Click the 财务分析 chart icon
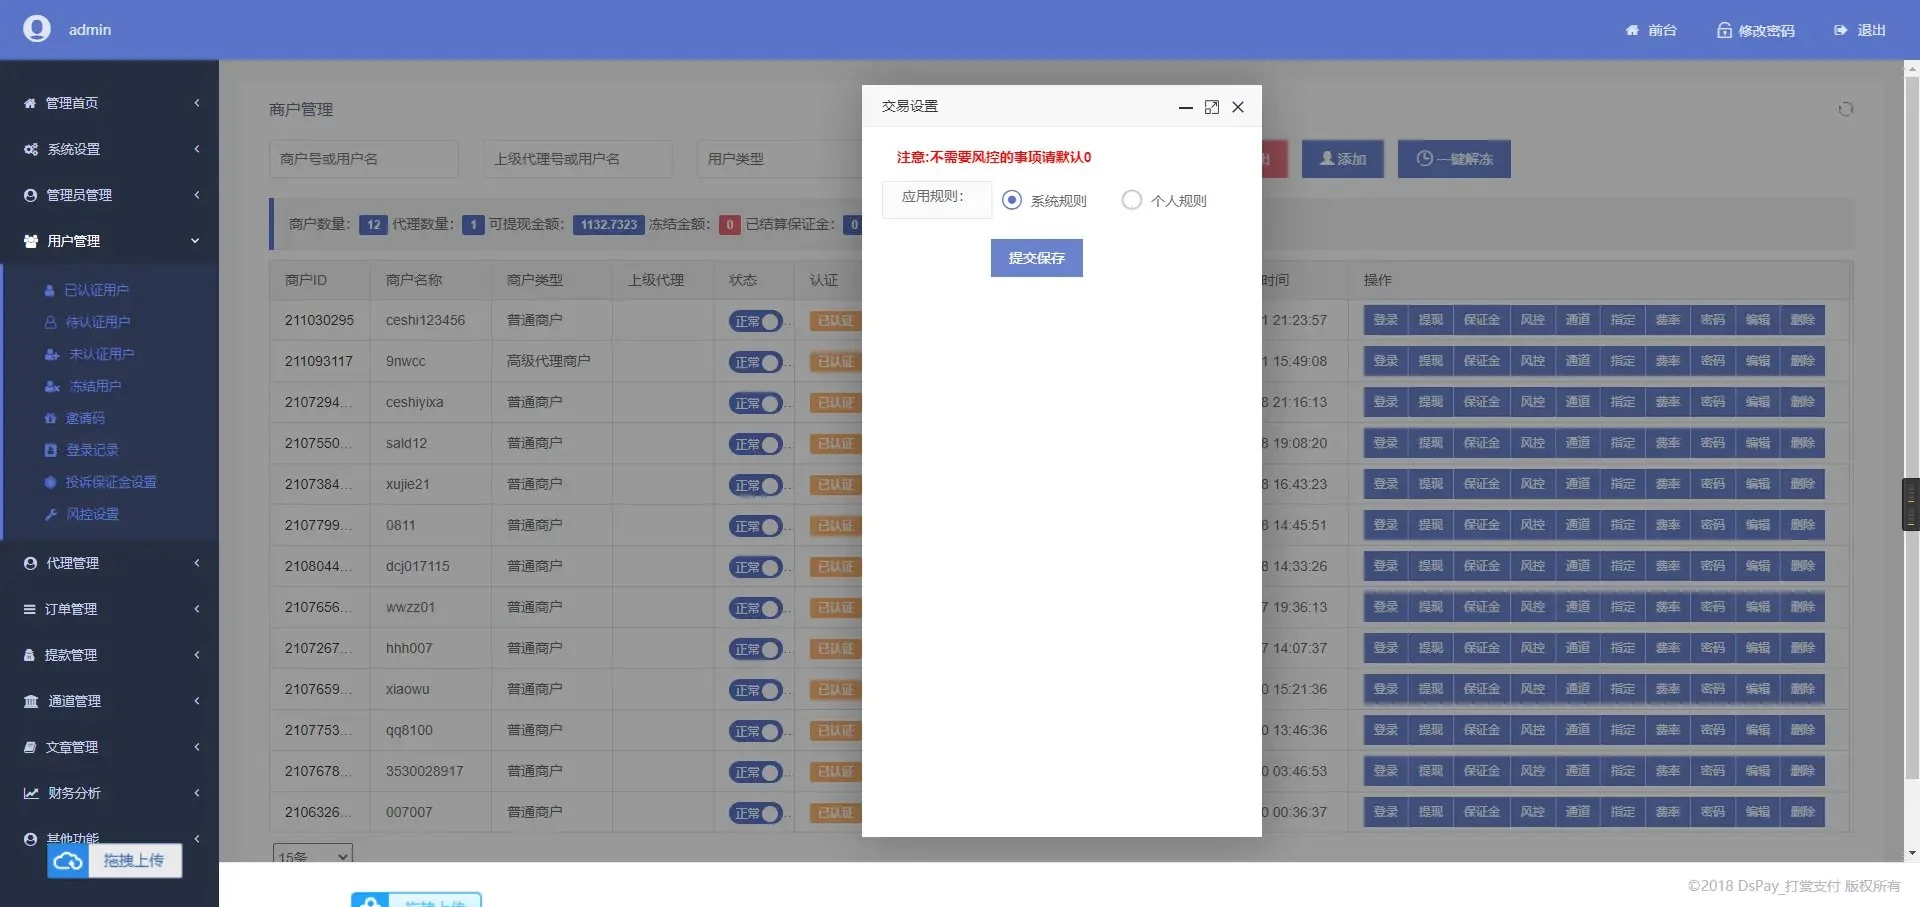The width and height of the screenshot is (1920, 907). tap(31, 793)
